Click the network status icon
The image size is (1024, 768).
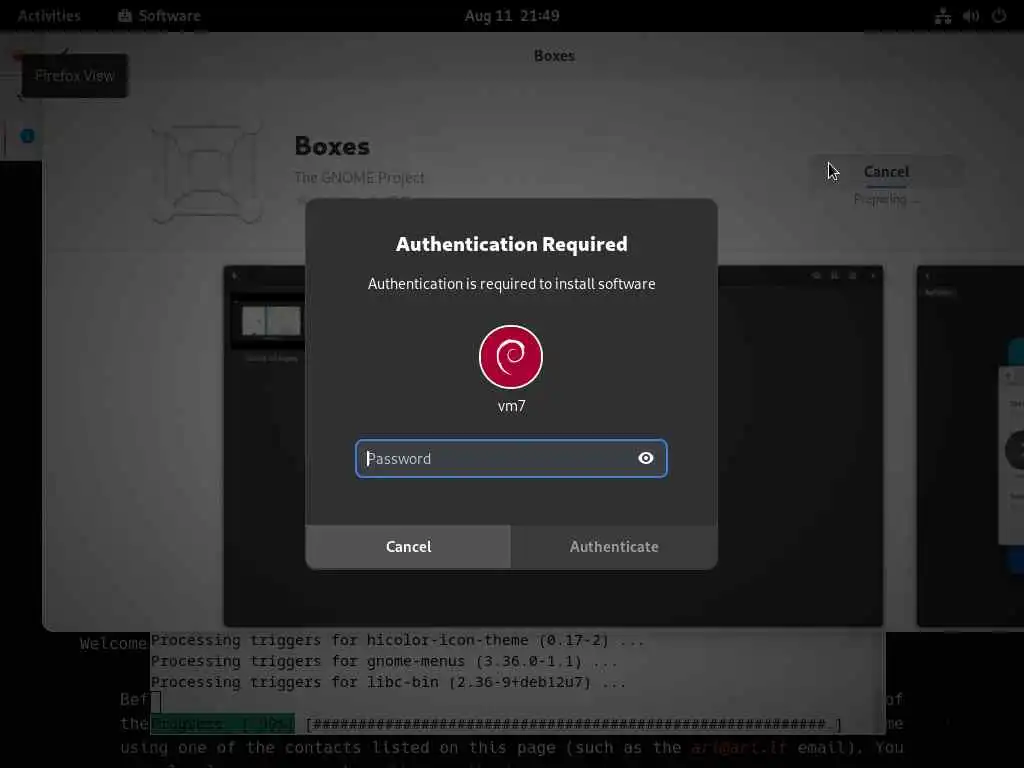942,16
